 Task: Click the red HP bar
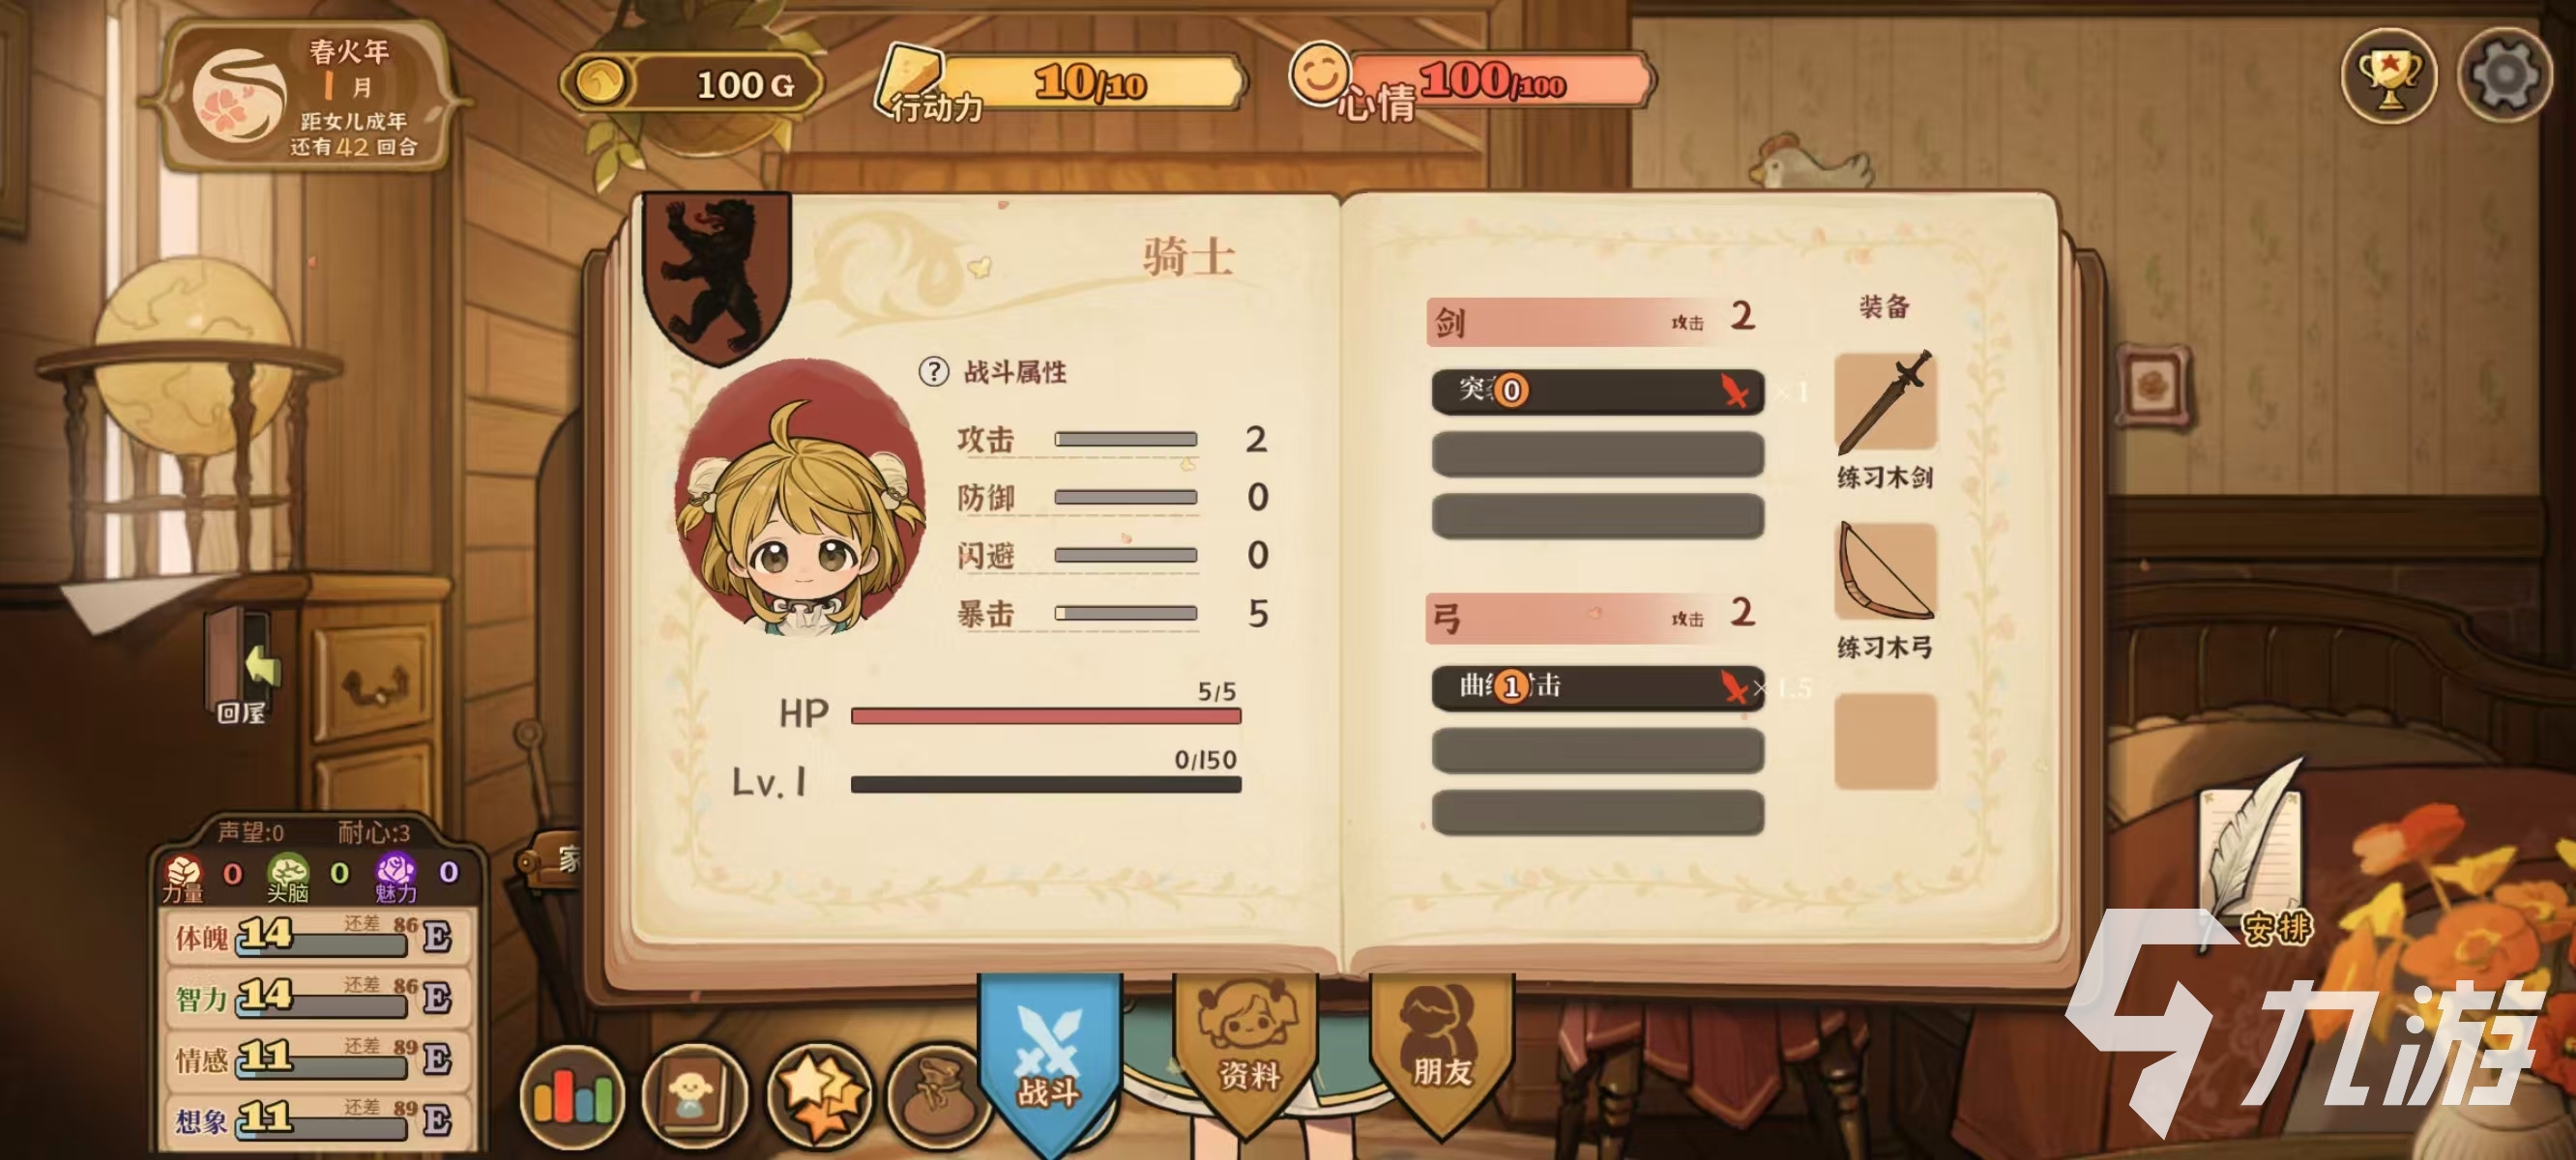tap(1045, 716)
